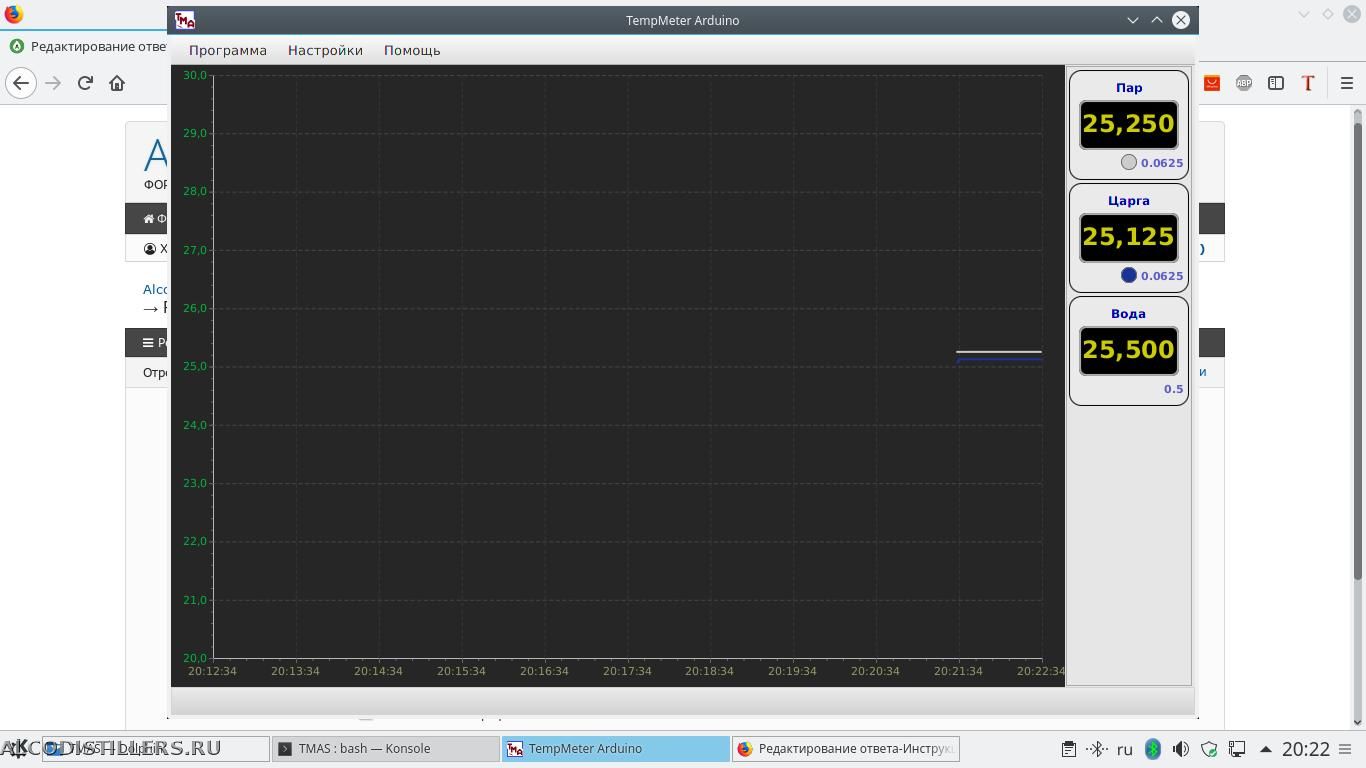
Task: Reload the page in Firefox
Action: [85, 83]
